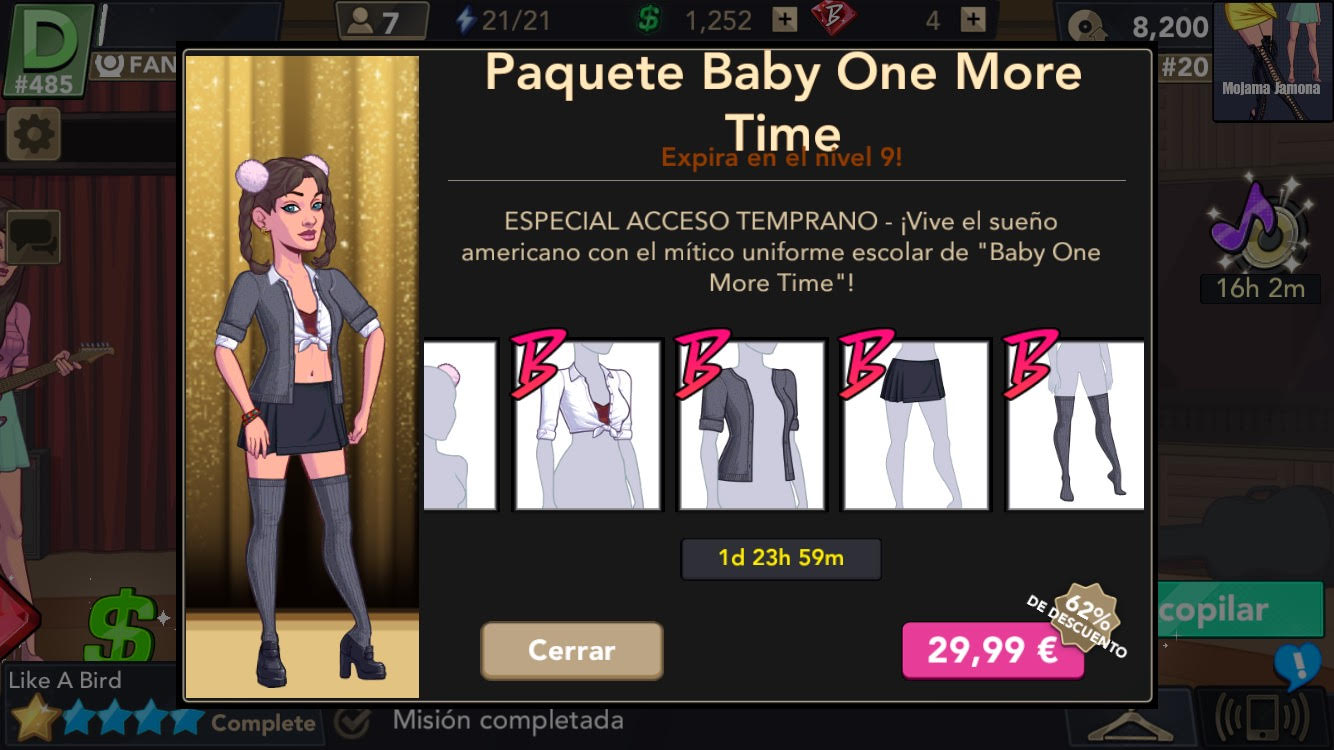Image resolution: width=1334 pixels, height=750 pixels.
Task: Tap the plus next to gems count
Action: coord(972,19)
